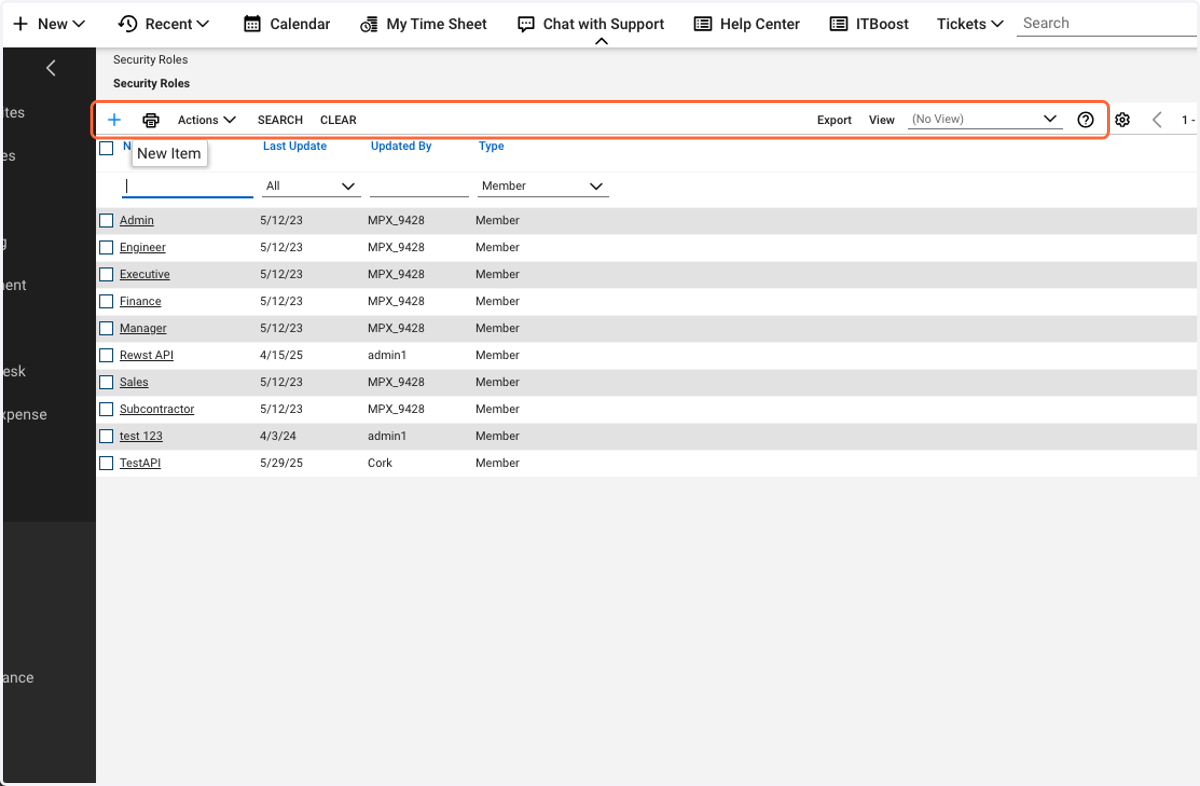Sort by Type column header

pos(491,146)
